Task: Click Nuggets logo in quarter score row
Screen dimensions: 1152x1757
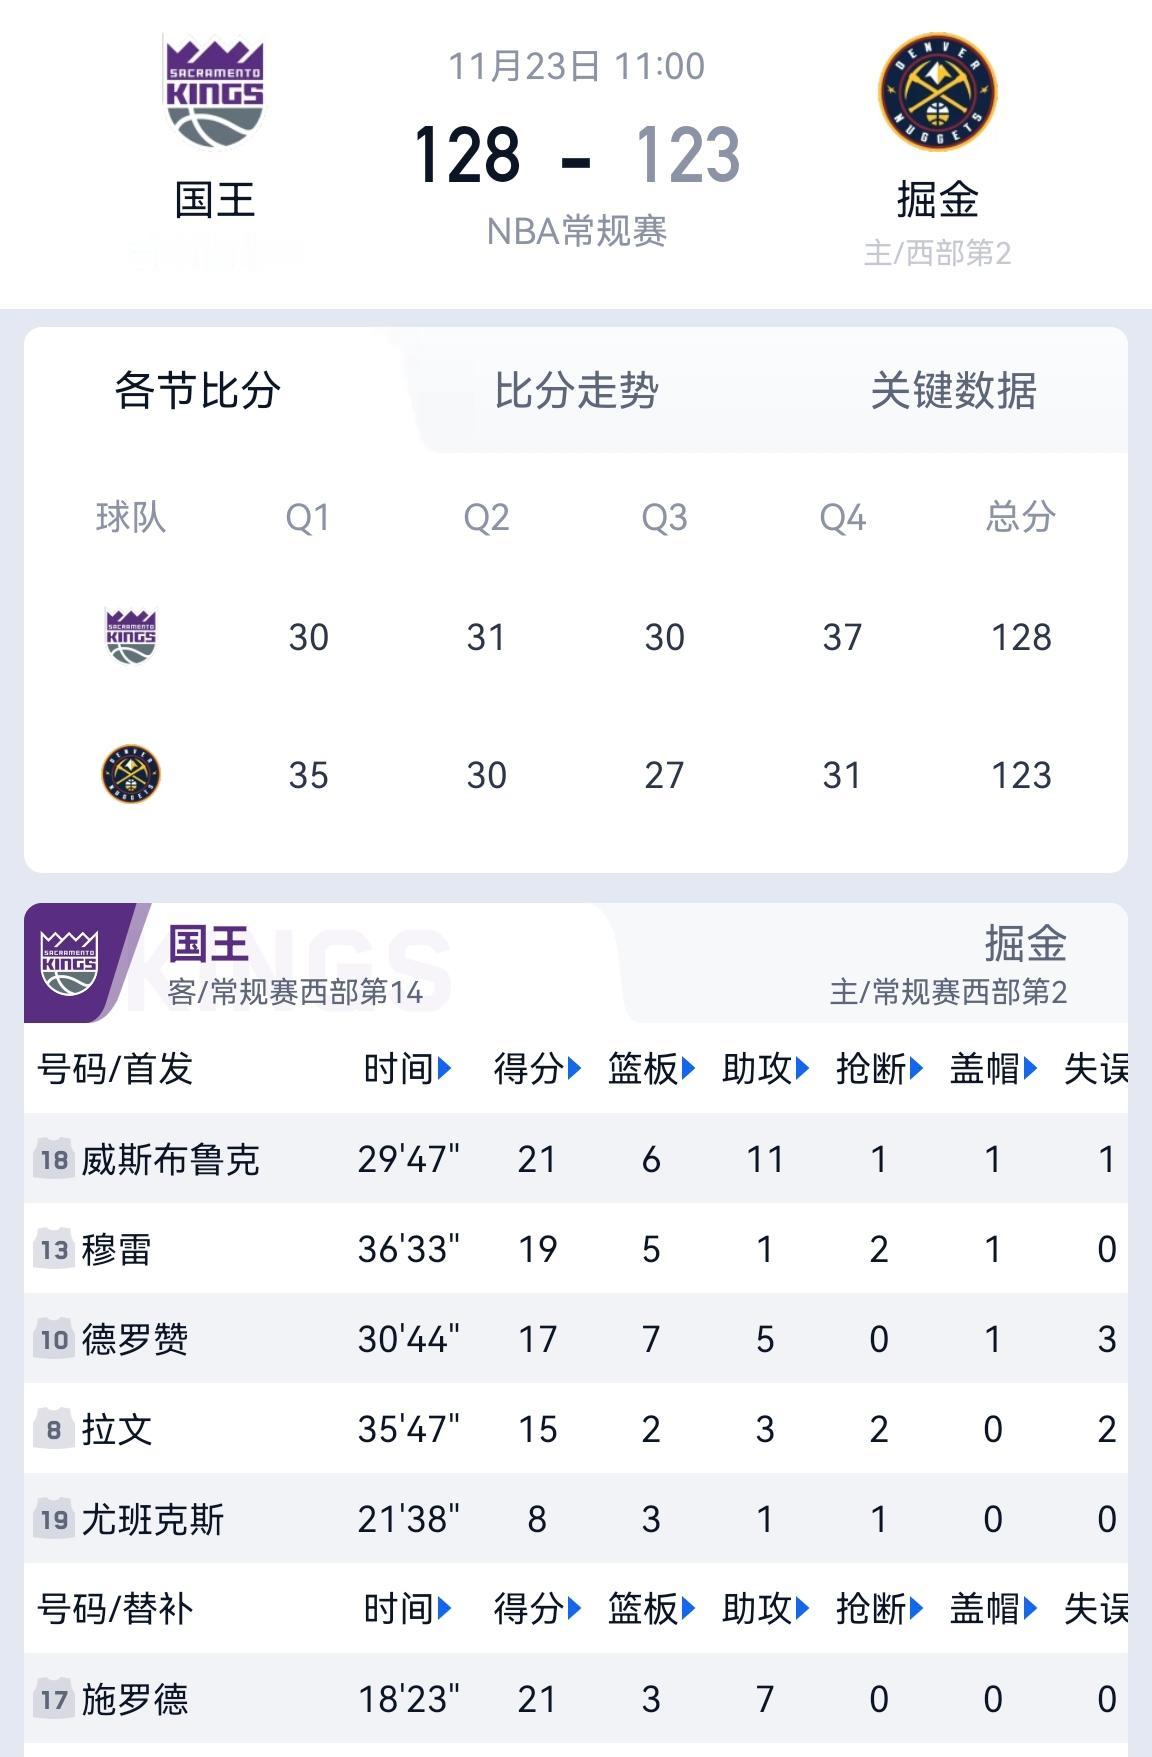Action: 131,774
